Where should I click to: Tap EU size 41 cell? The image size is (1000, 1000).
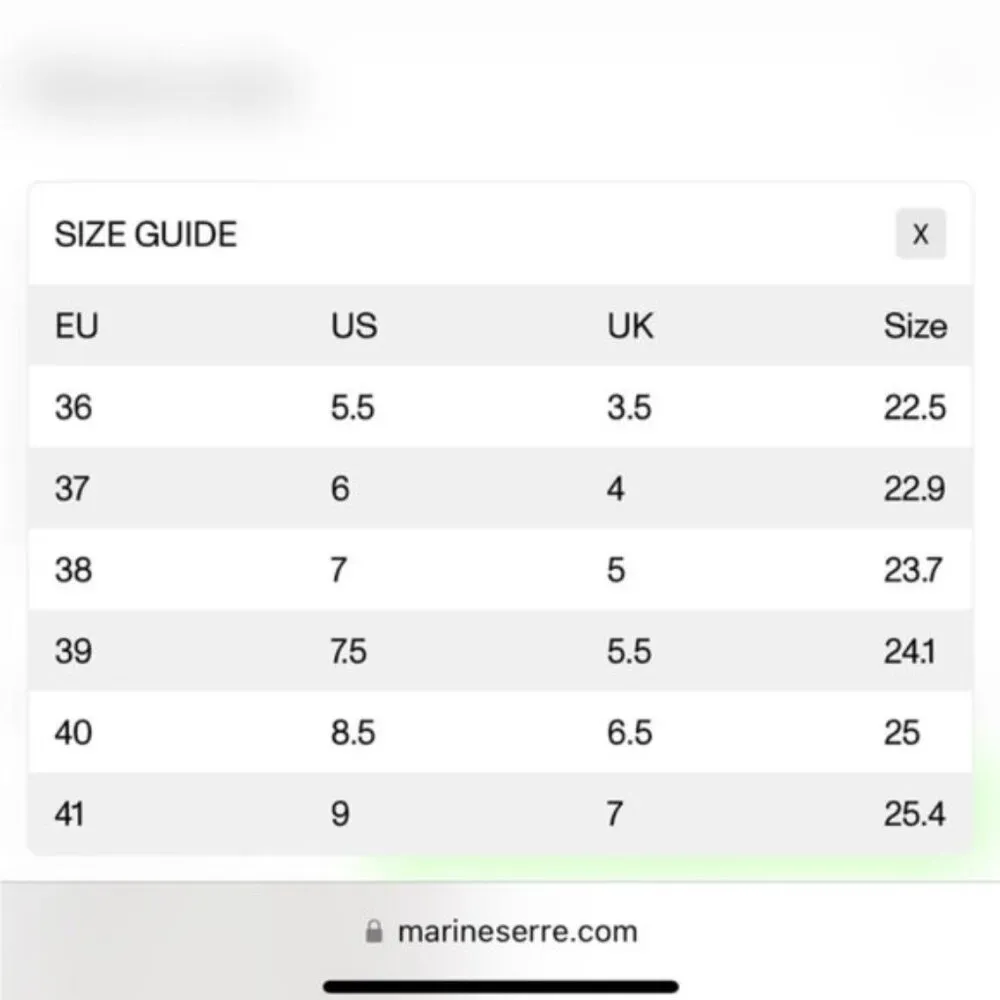tap(70, 814)
